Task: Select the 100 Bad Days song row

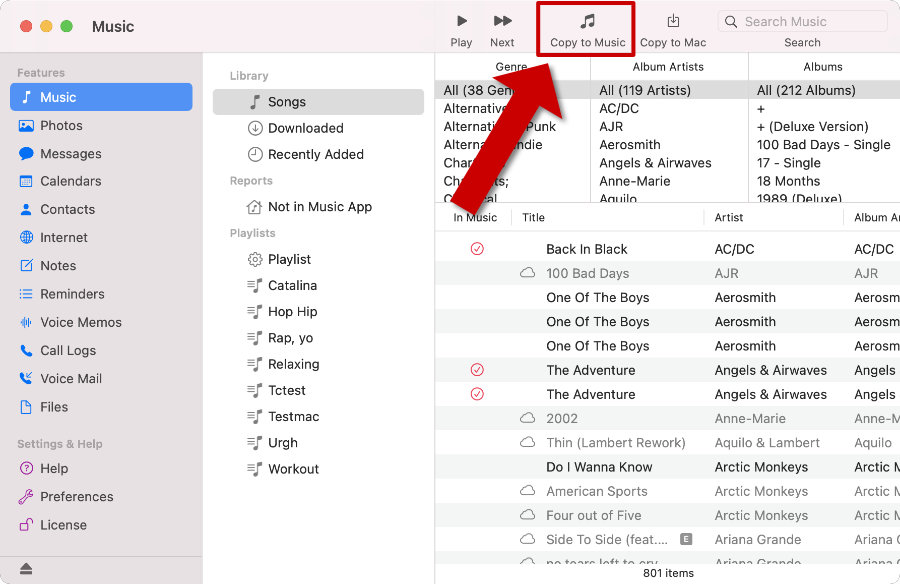Action: tap(668, 273)
